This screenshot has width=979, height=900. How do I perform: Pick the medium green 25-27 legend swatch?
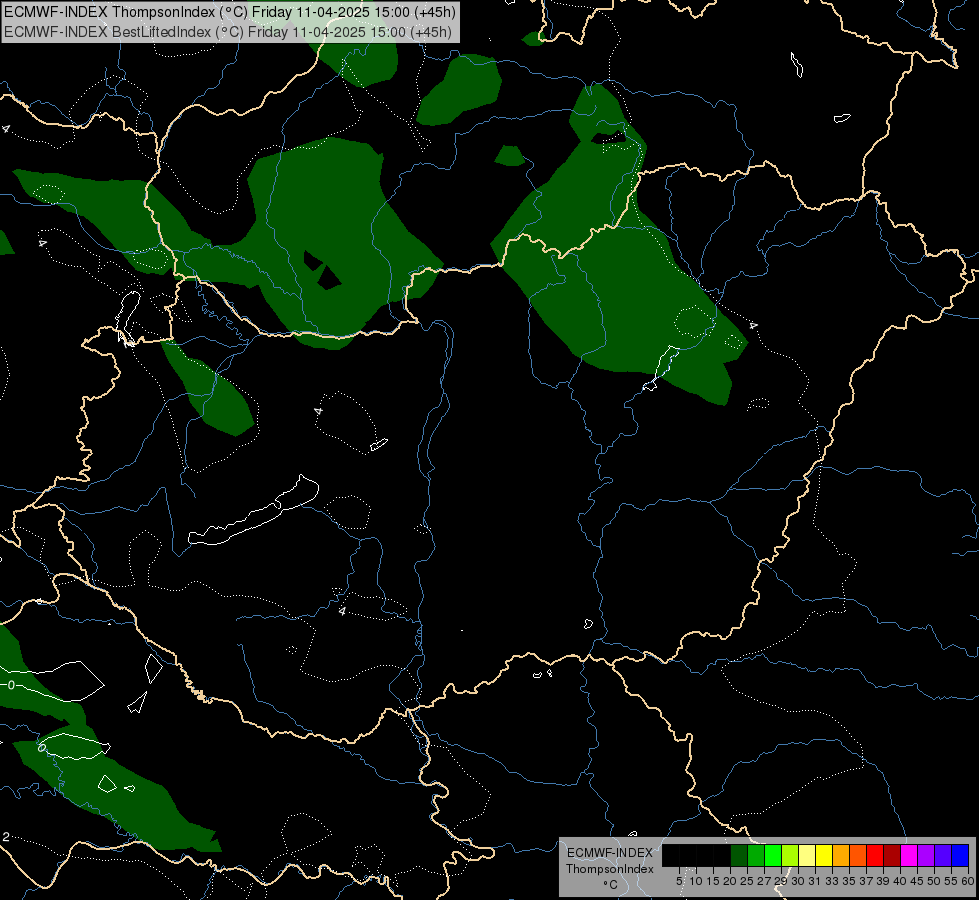point(756,855)
